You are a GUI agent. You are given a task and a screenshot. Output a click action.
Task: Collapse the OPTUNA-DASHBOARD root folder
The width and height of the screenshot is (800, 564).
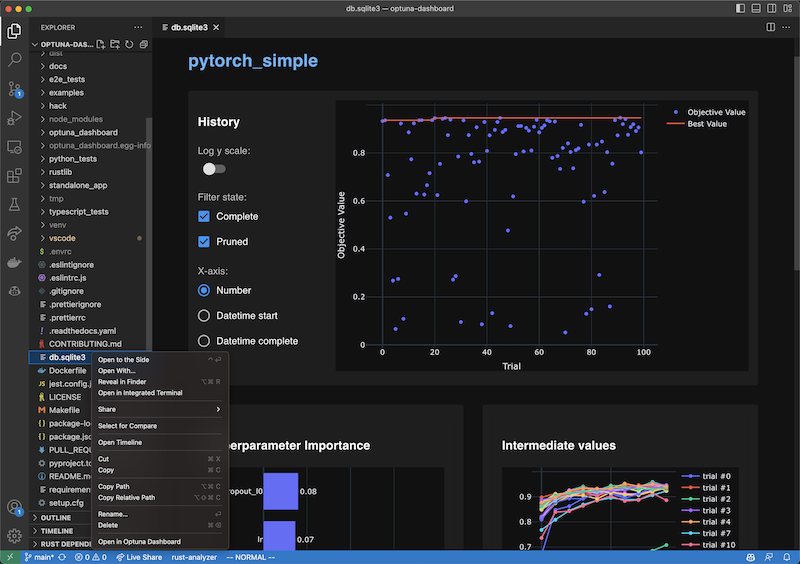62,44
